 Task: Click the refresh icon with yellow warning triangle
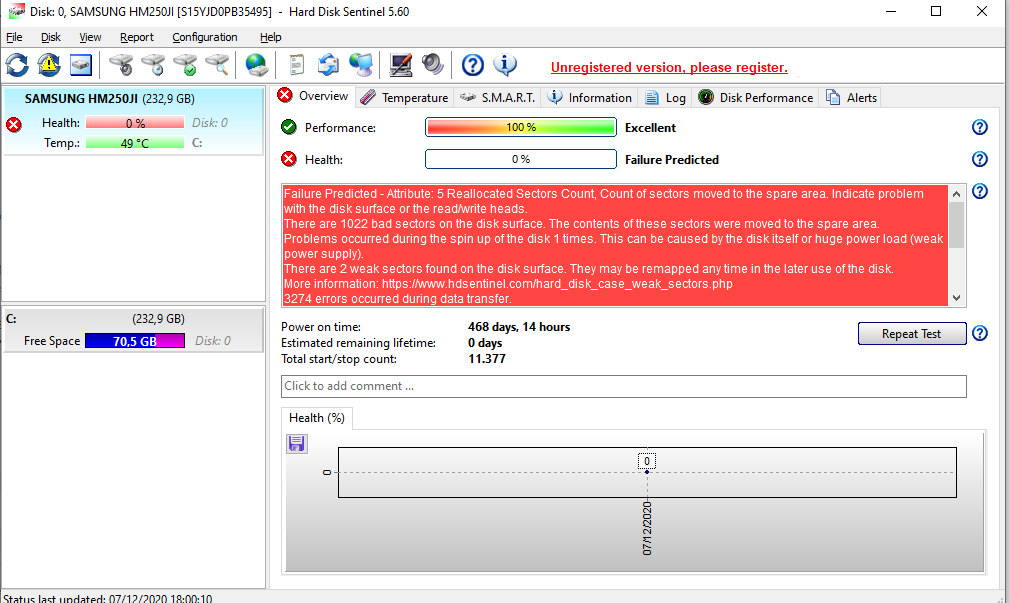click(49, 65)
